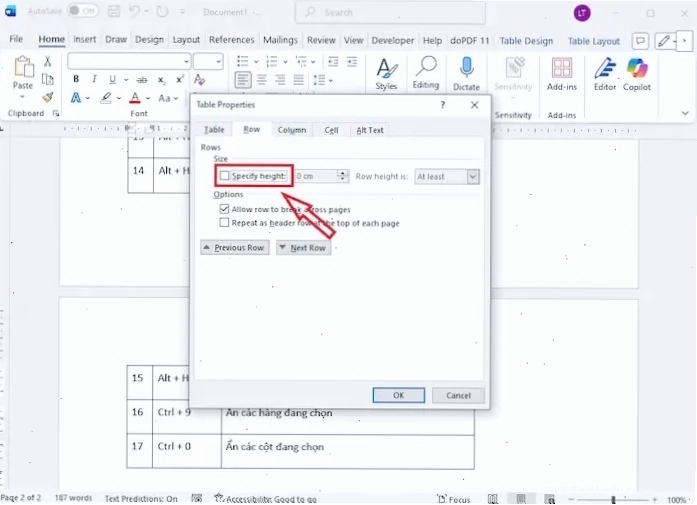Apply Bold formatting

[76, 79]
